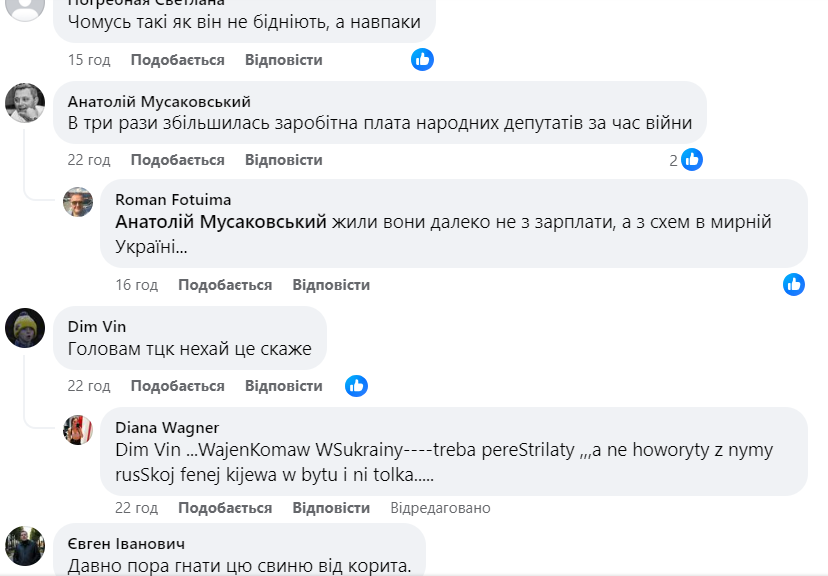Screen dimensions: 828x576
Task: Click the mentioned name Анатолій Мусаковський in the reply
Action: click(221, 222)
